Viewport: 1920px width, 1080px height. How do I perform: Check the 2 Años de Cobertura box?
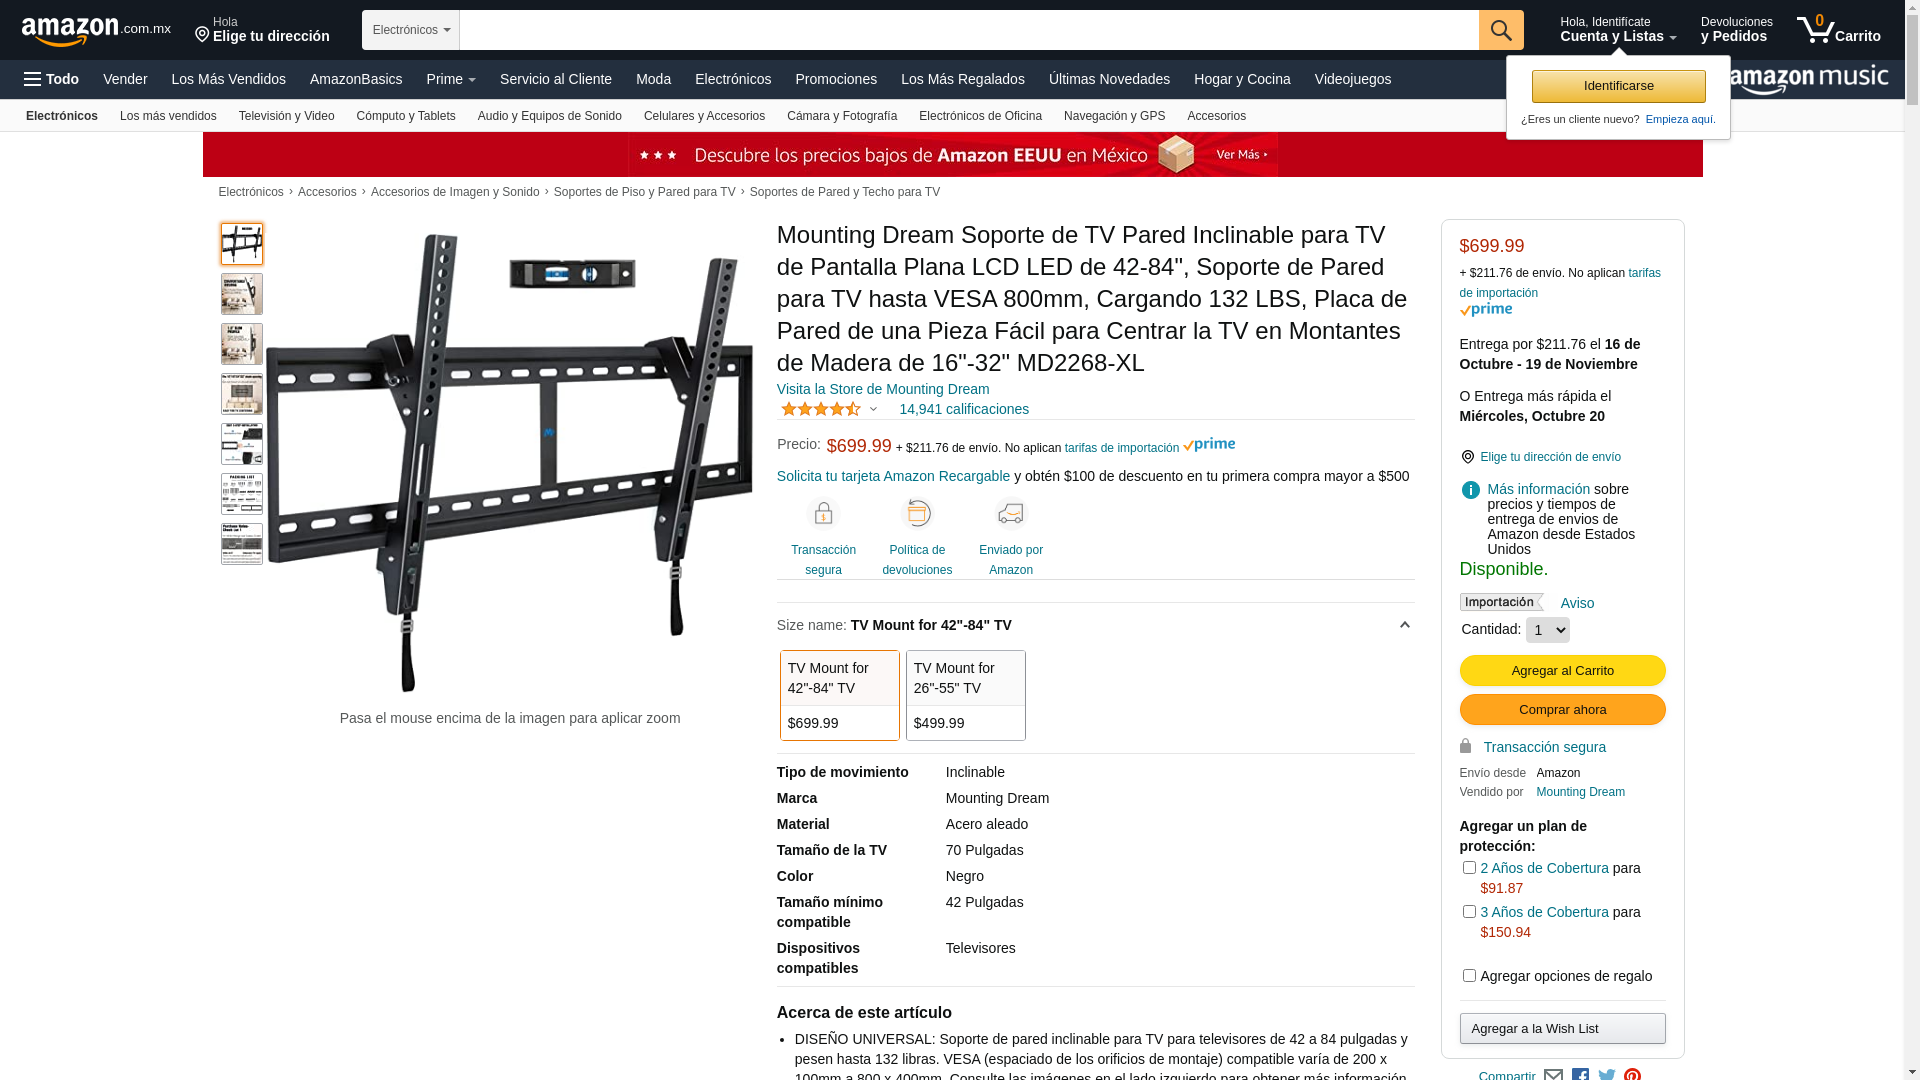pos(1469,867)
